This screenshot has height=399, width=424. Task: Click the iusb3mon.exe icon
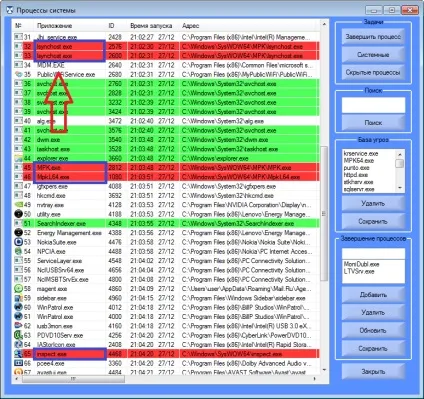click(19, 326)
